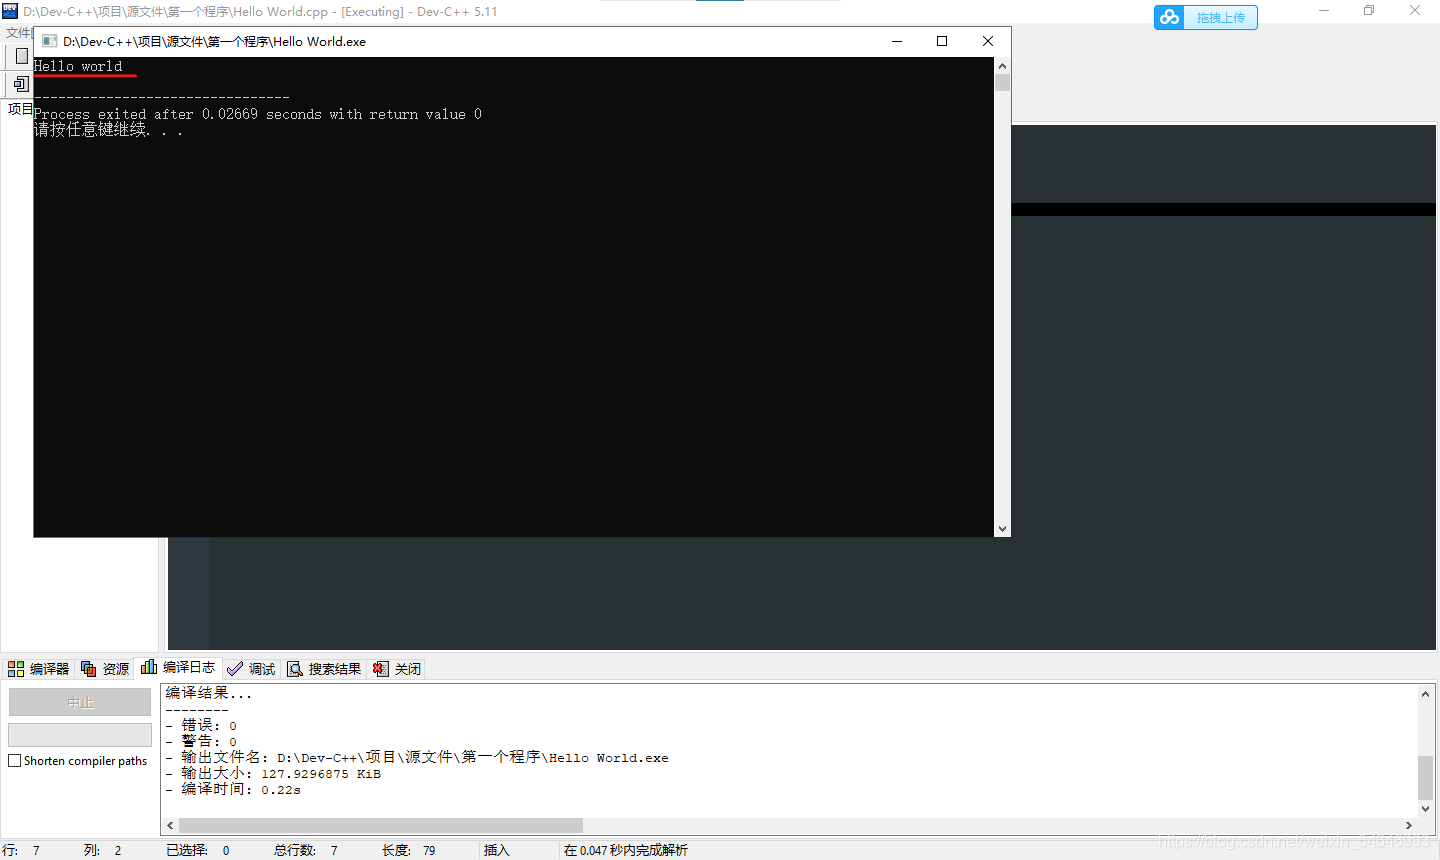Minimize the Hello World.exe console window
1440x860 pixels.
coord(897,41)
